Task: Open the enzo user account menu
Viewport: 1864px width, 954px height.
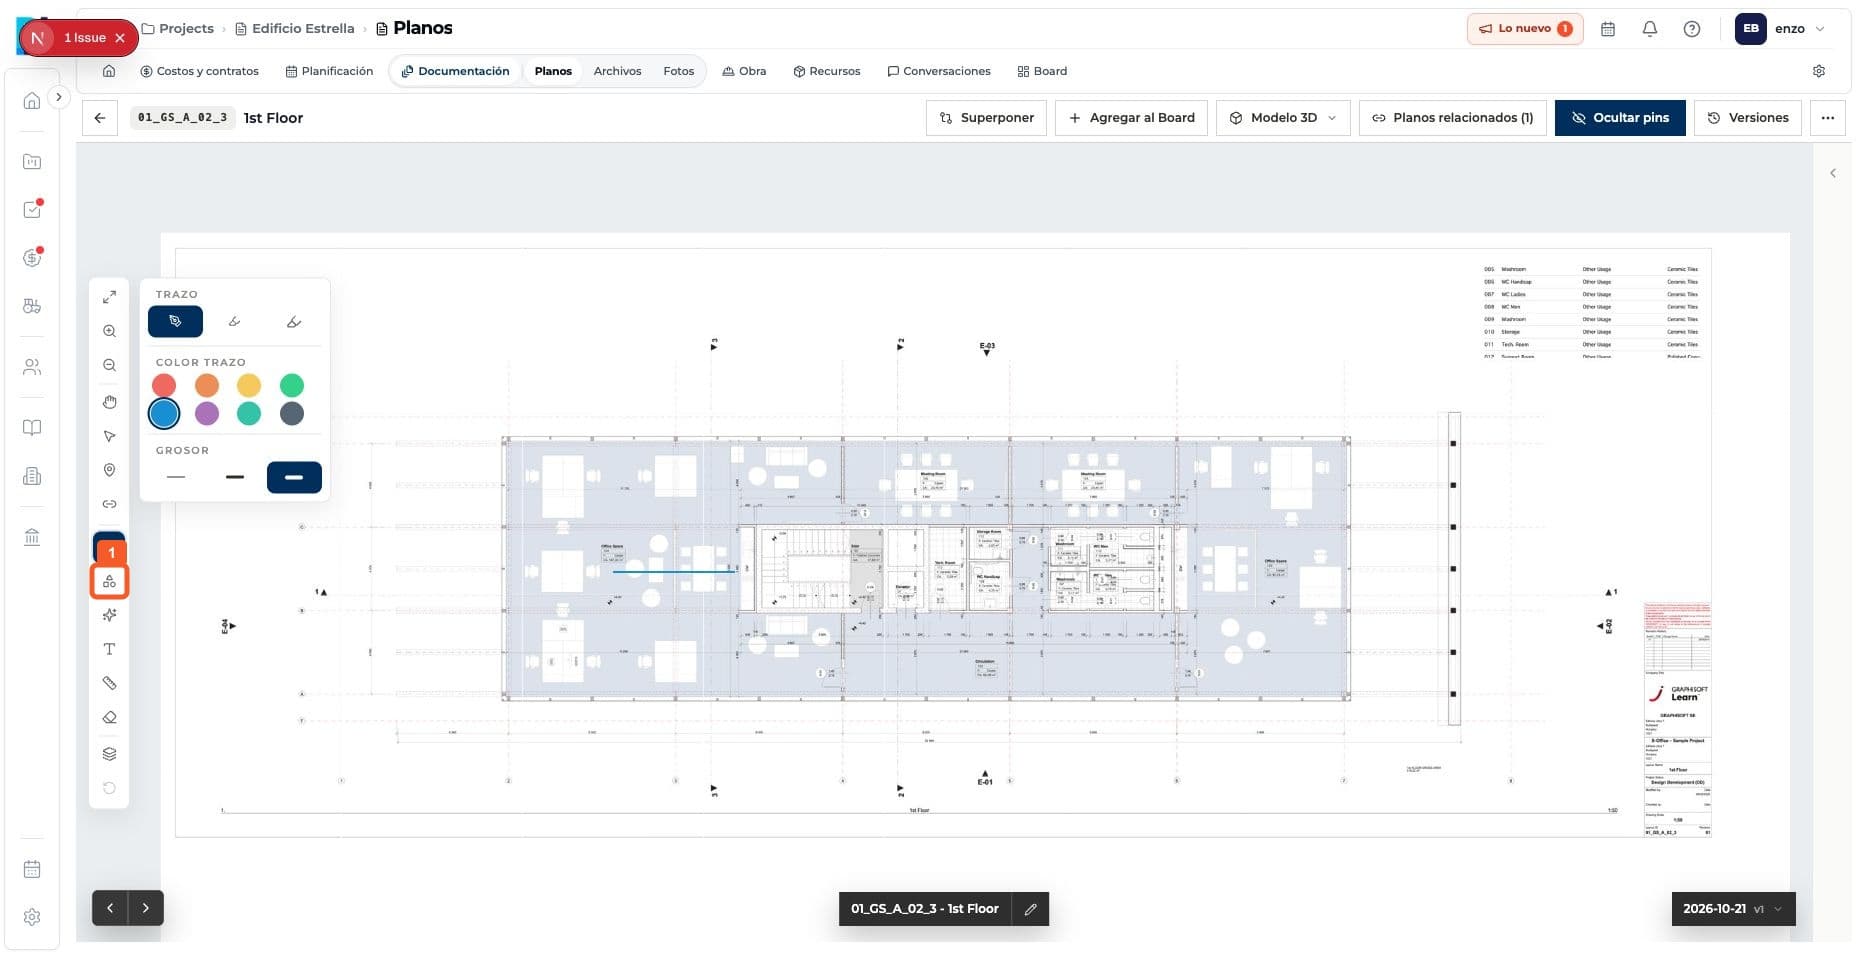Action: pyautogui.click(x=1781, y=29)
